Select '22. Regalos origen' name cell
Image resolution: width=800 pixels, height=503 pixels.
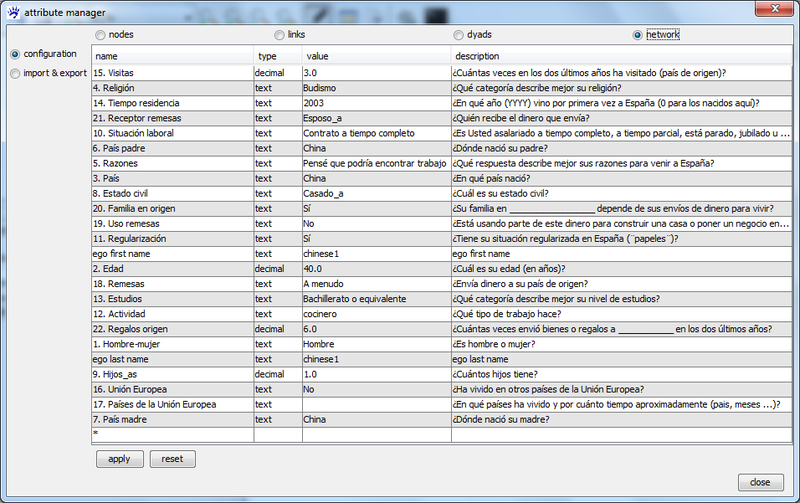(172, 329)
